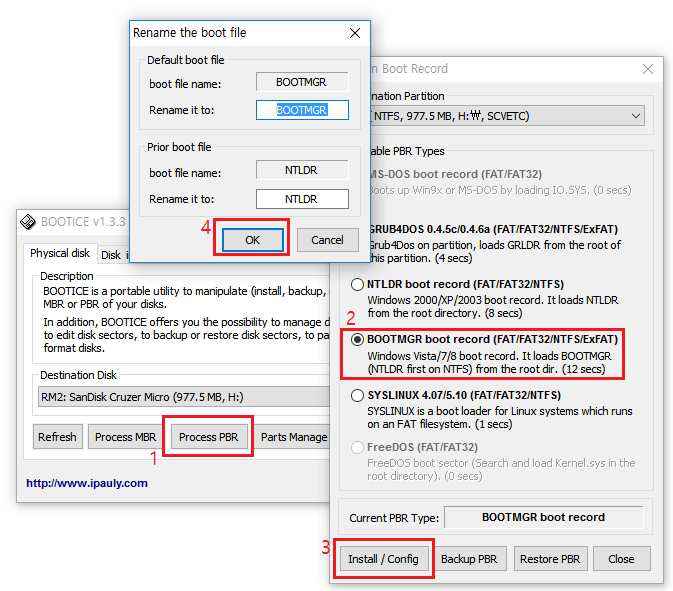Switch to the Physical disk tab
The image size is (673, 591).
pos(60,254)
